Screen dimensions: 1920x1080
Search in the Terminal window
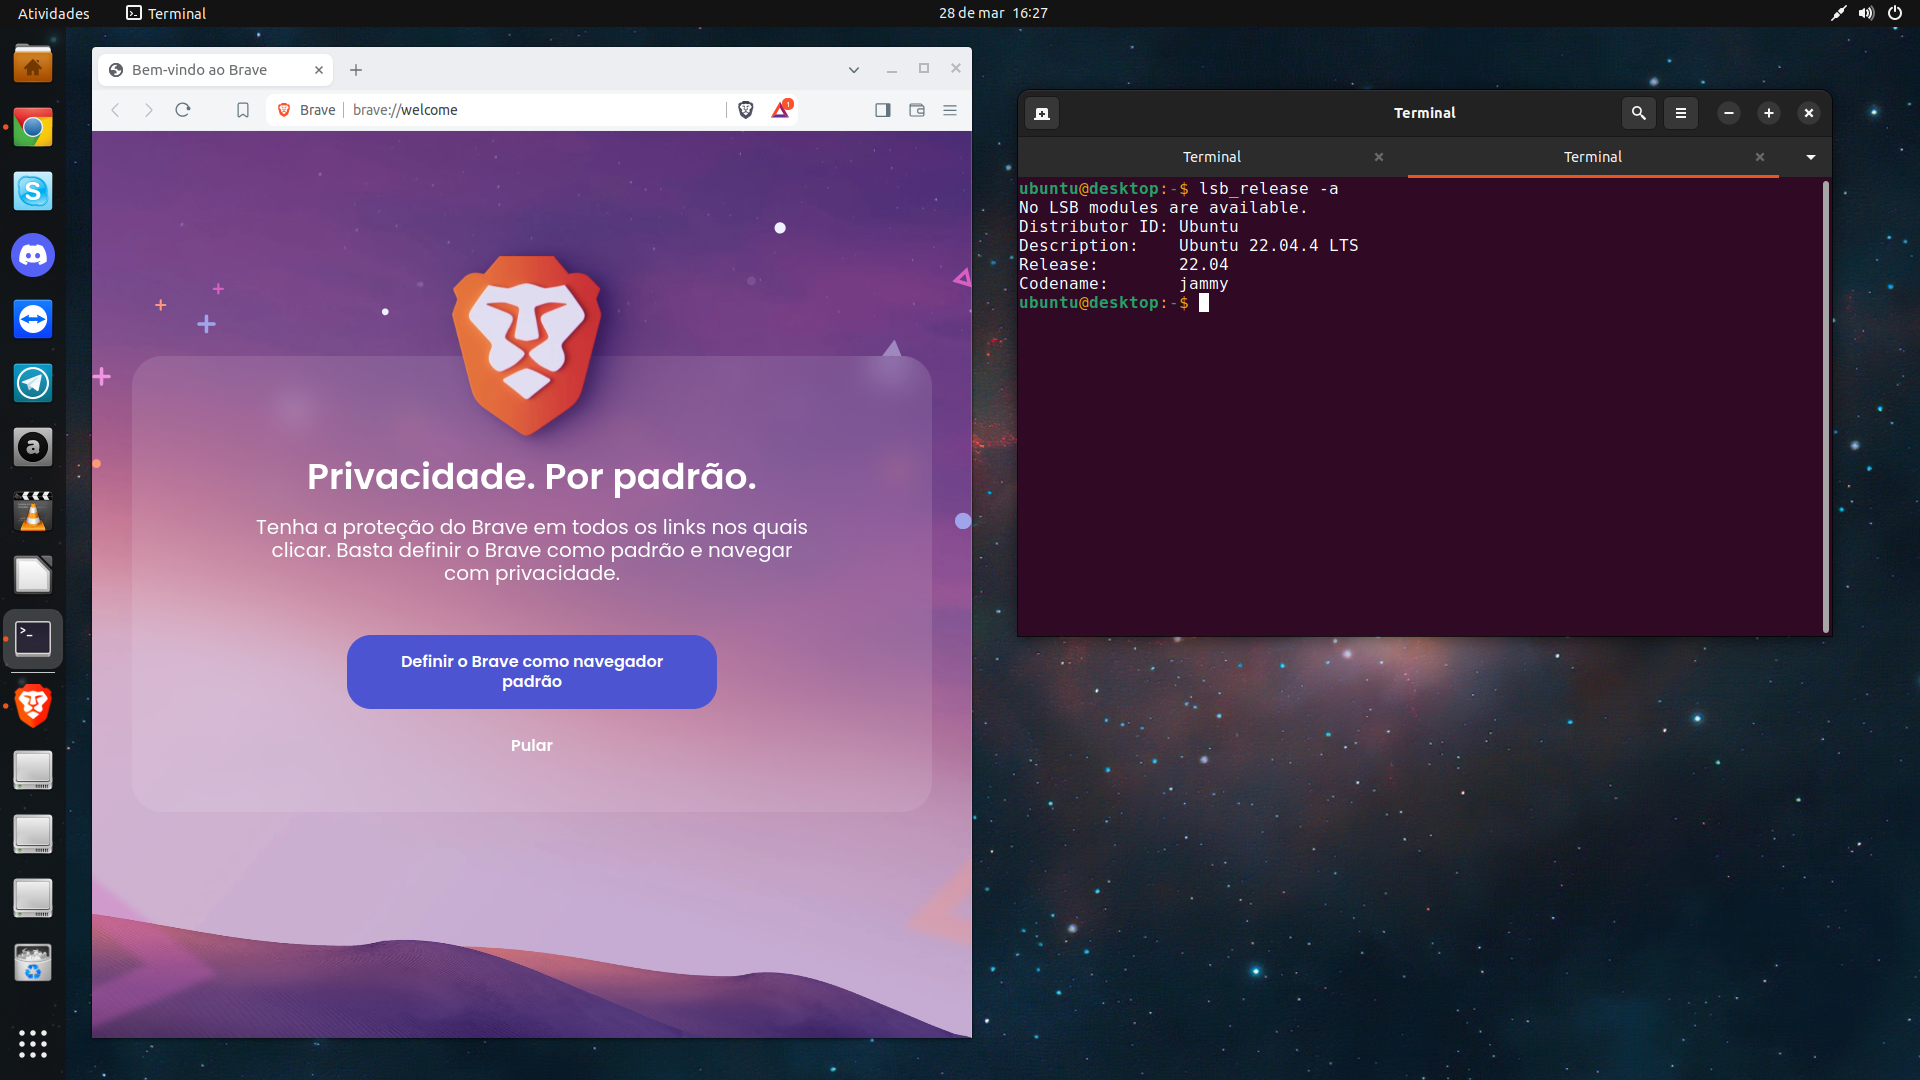click(x=1638, y=113)
